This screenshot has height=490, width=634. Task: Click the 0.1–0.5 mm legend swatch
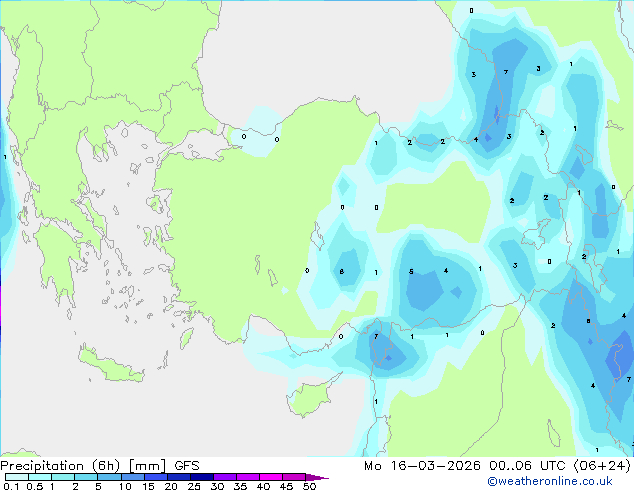click(17, 477)
